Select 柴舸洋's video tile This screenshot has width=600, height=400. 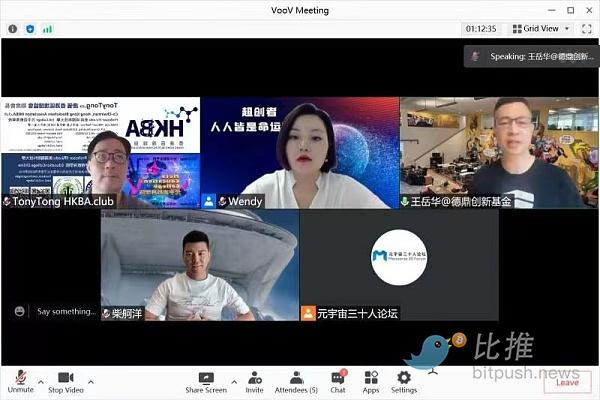tap(200, 265)
